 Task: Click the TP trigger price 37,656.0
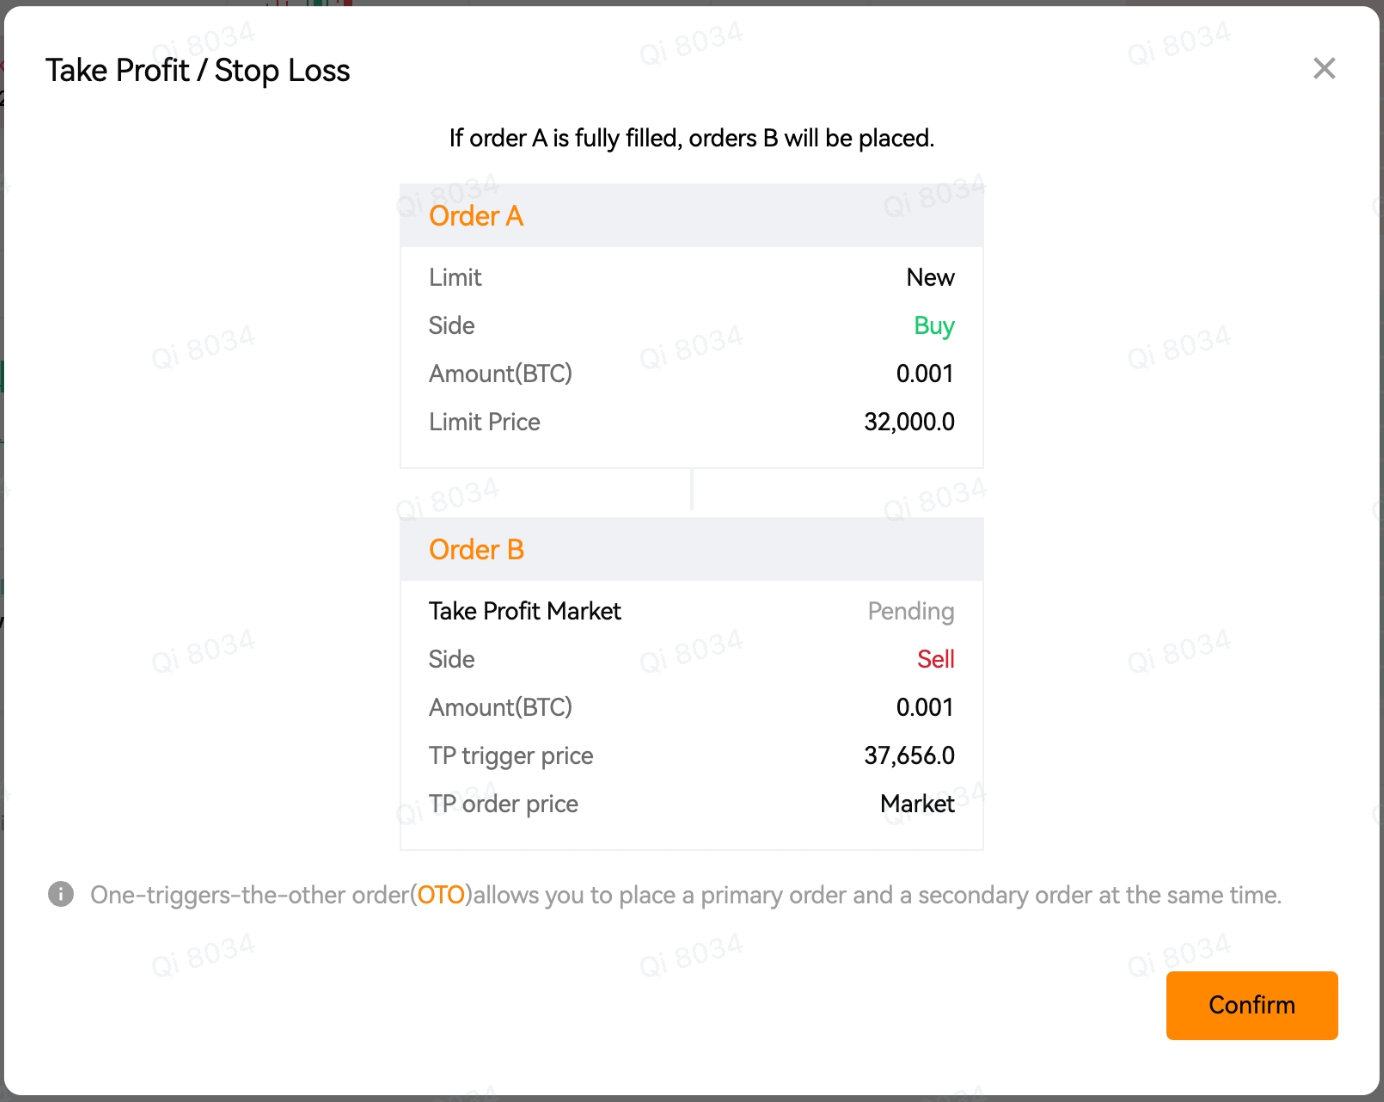click(x=909, y=756)
